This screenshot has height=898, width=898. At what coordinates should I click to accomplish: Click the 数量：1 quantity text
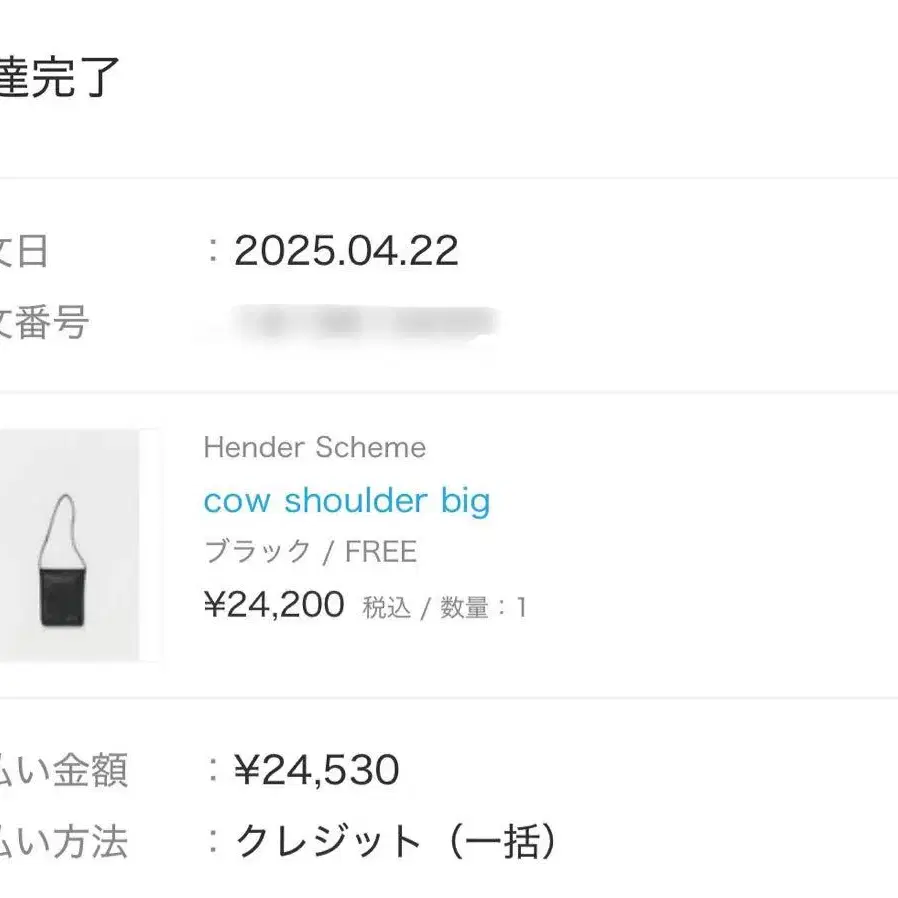point(480,607)
